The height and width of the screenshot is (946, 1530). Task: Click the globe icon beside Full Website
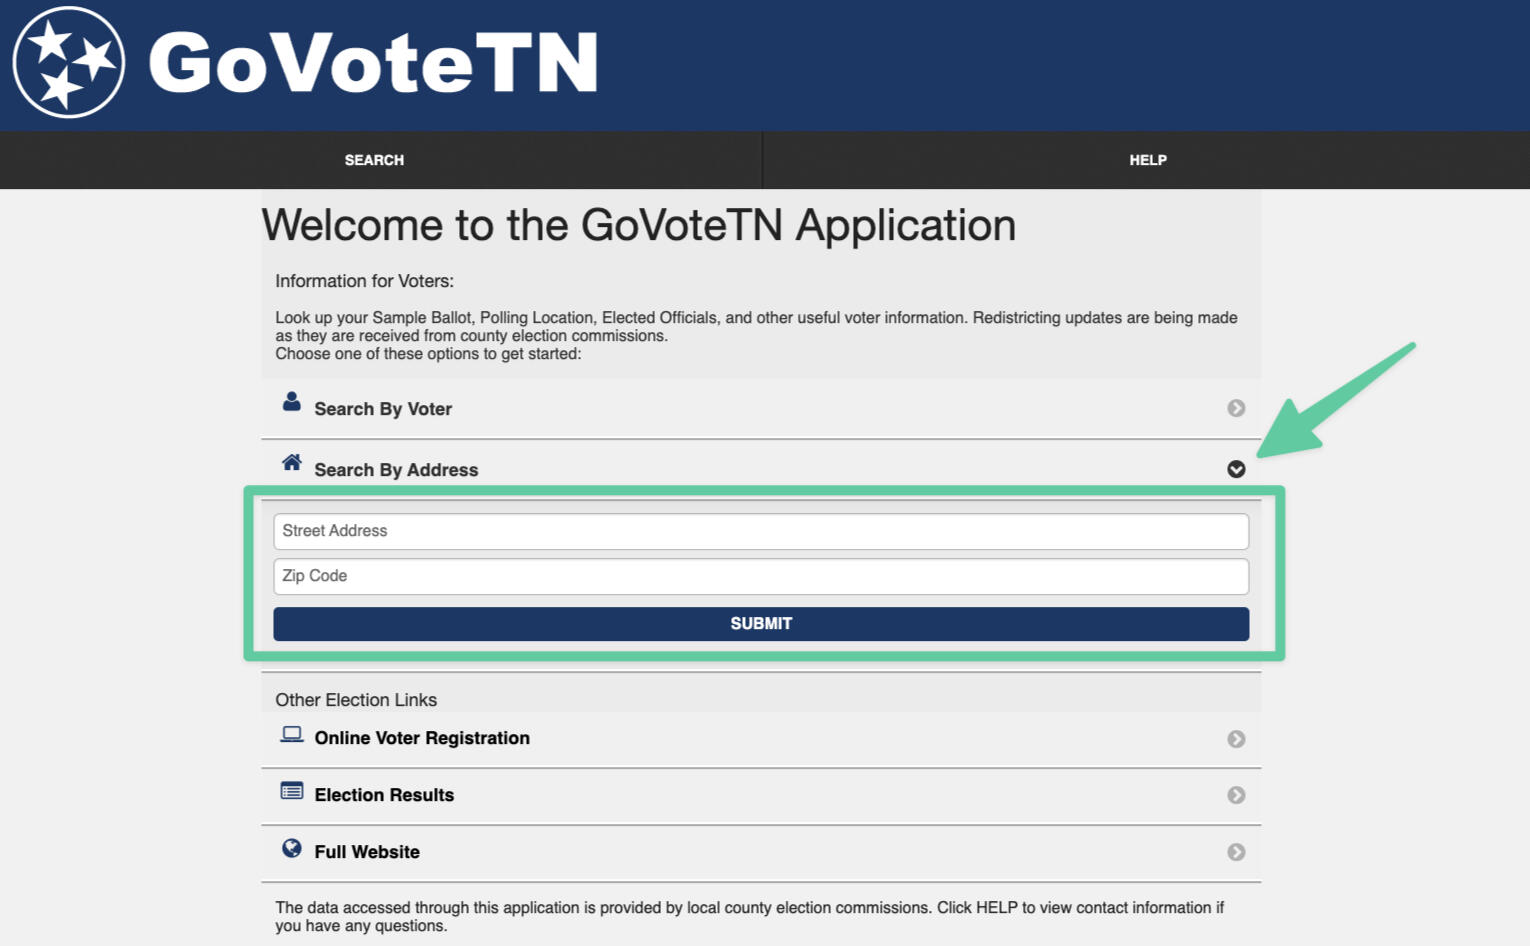[291, 848]
